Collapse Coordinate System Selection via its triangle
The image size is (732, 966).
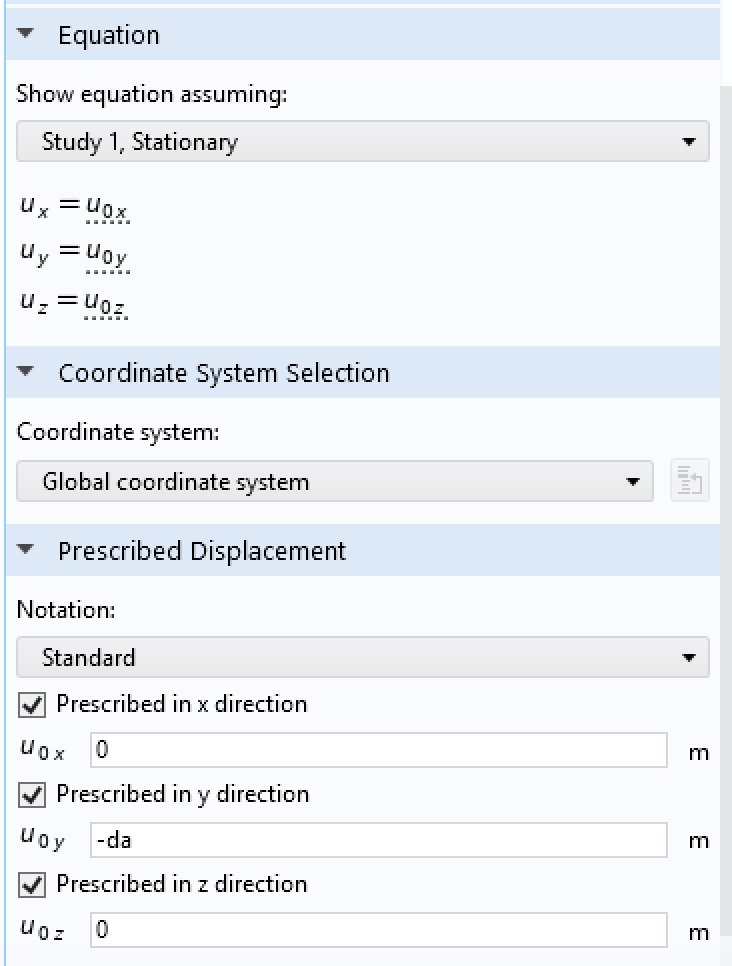click(x=27, y=373)
